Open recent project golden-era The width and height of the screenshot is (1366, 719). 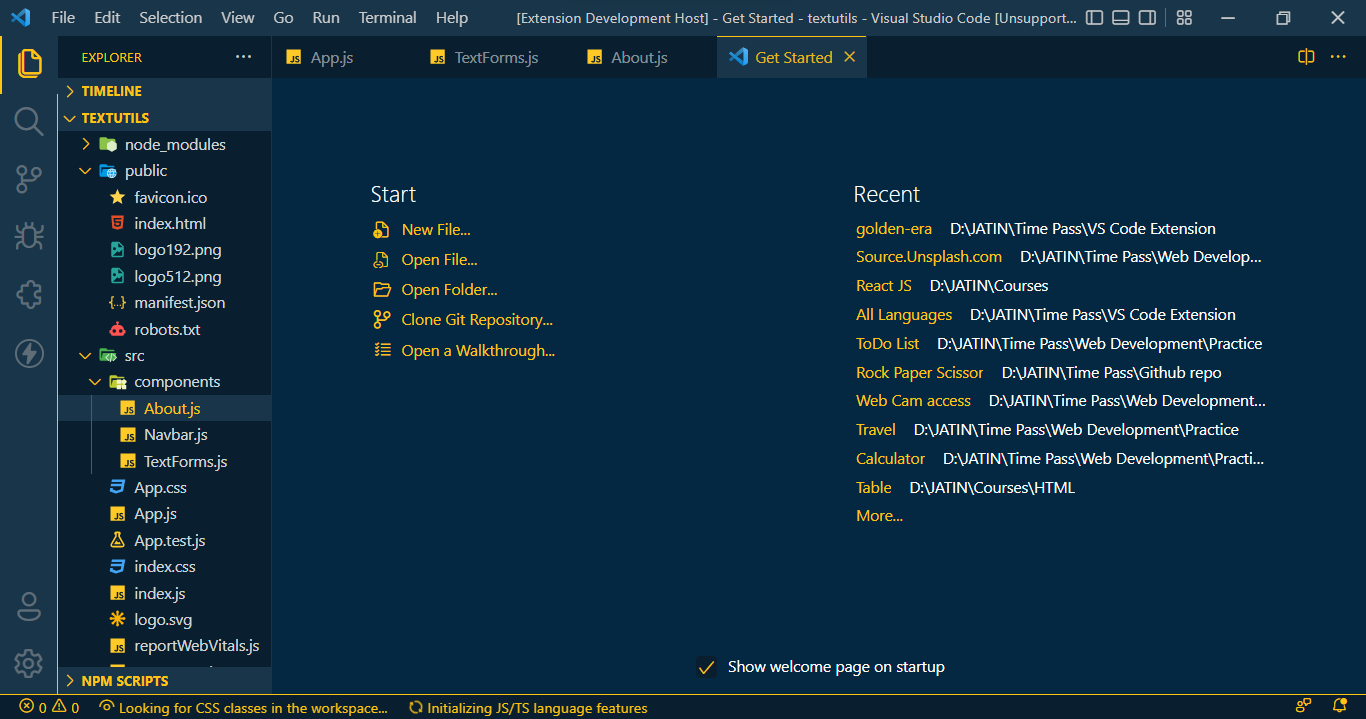(x=894, y=229)
